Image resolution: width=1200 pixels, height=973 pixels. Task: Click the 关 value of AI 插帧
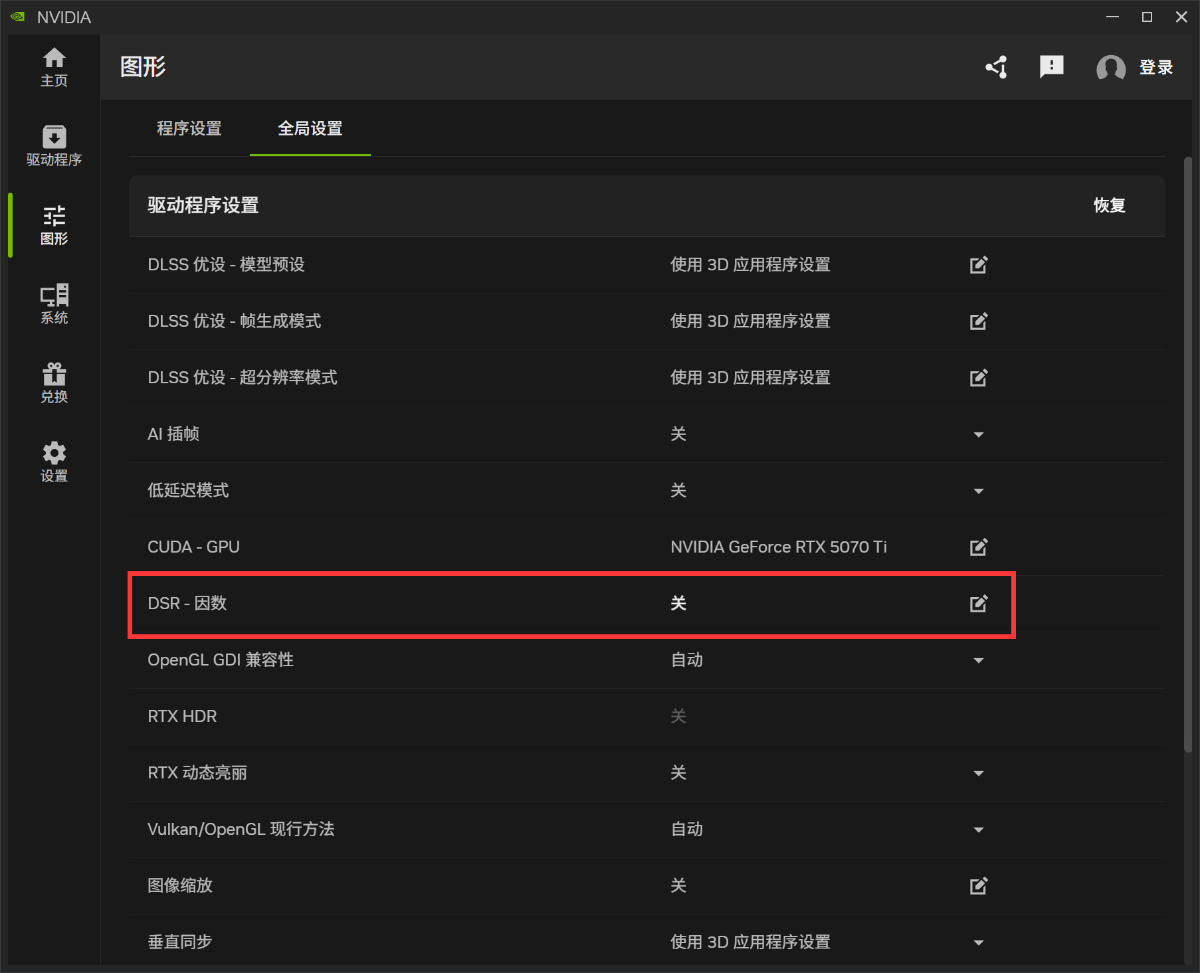pos(678,434)
